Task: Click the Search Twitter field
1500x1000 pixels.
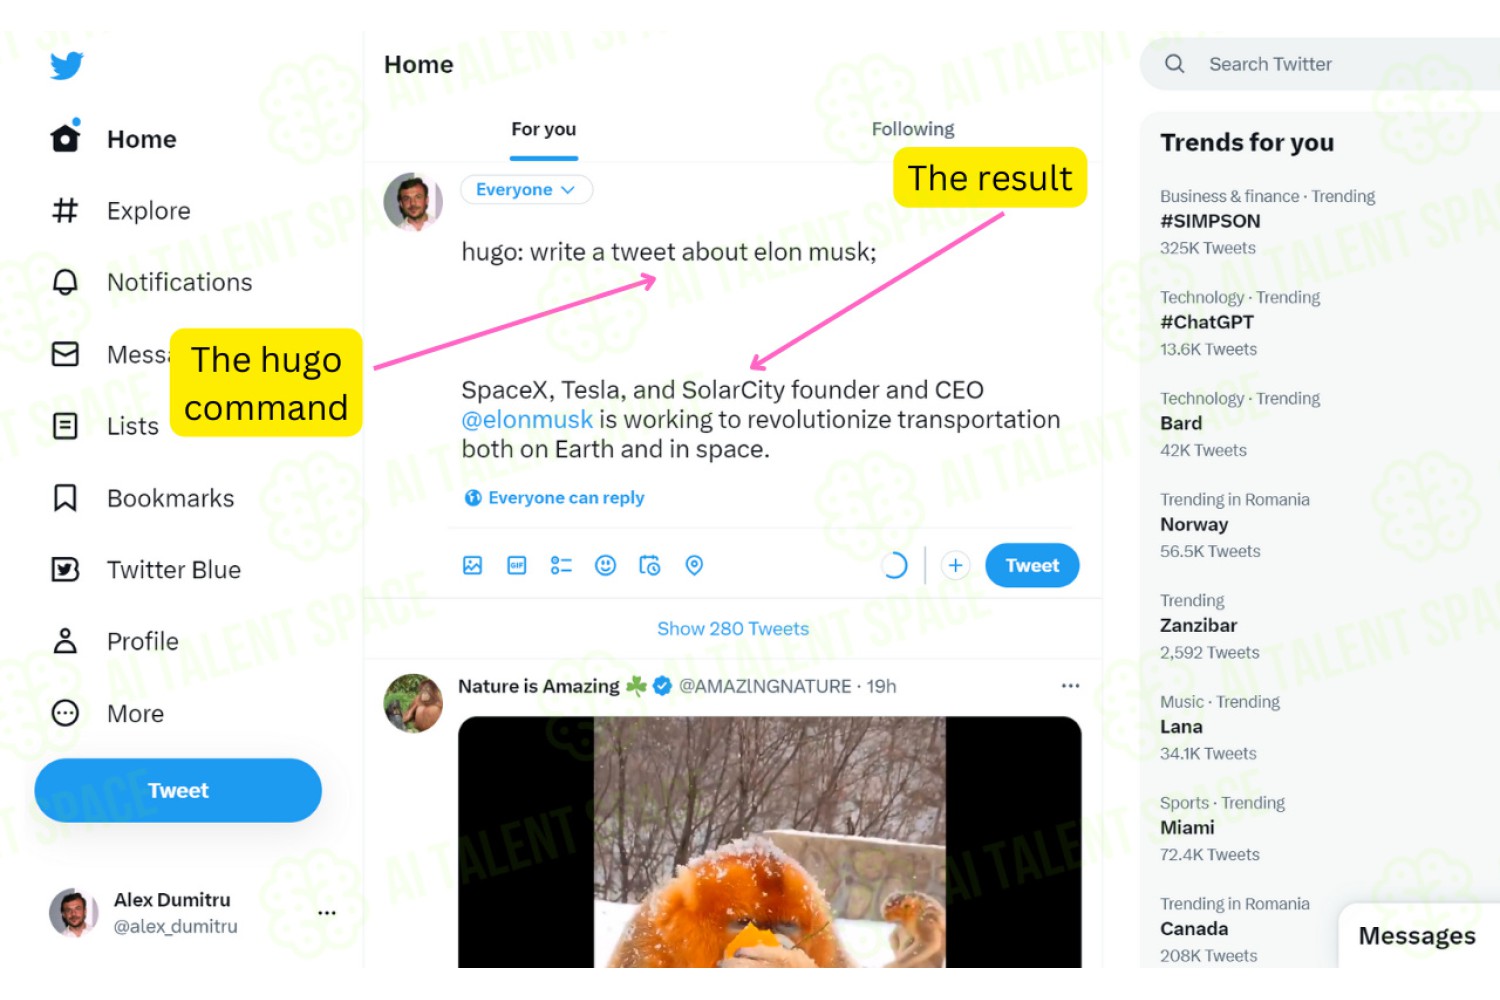Action: [x=1320, y=64]
